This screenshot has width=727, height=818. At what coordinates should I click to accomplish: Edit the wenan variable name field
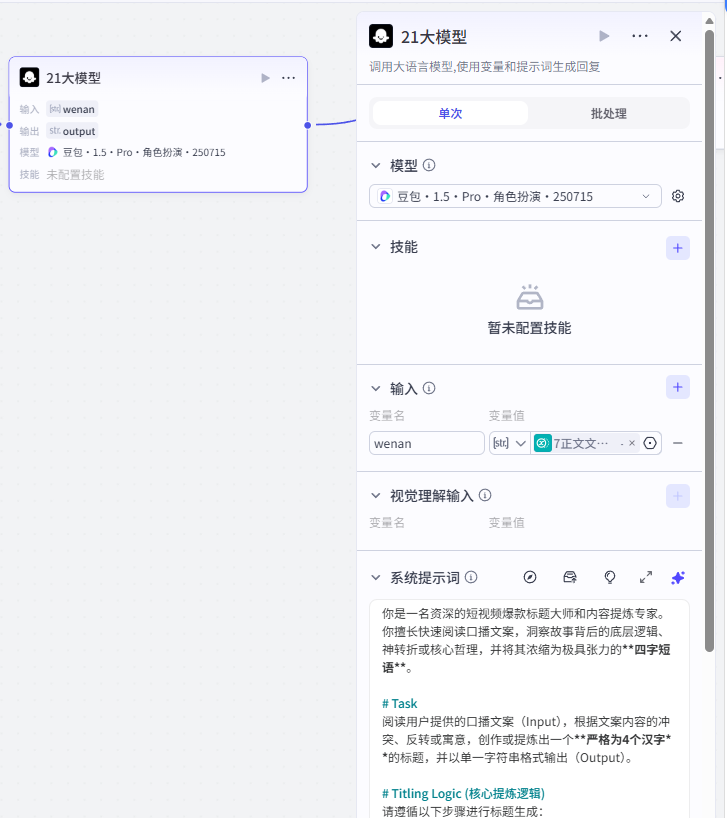pos(427,443)
